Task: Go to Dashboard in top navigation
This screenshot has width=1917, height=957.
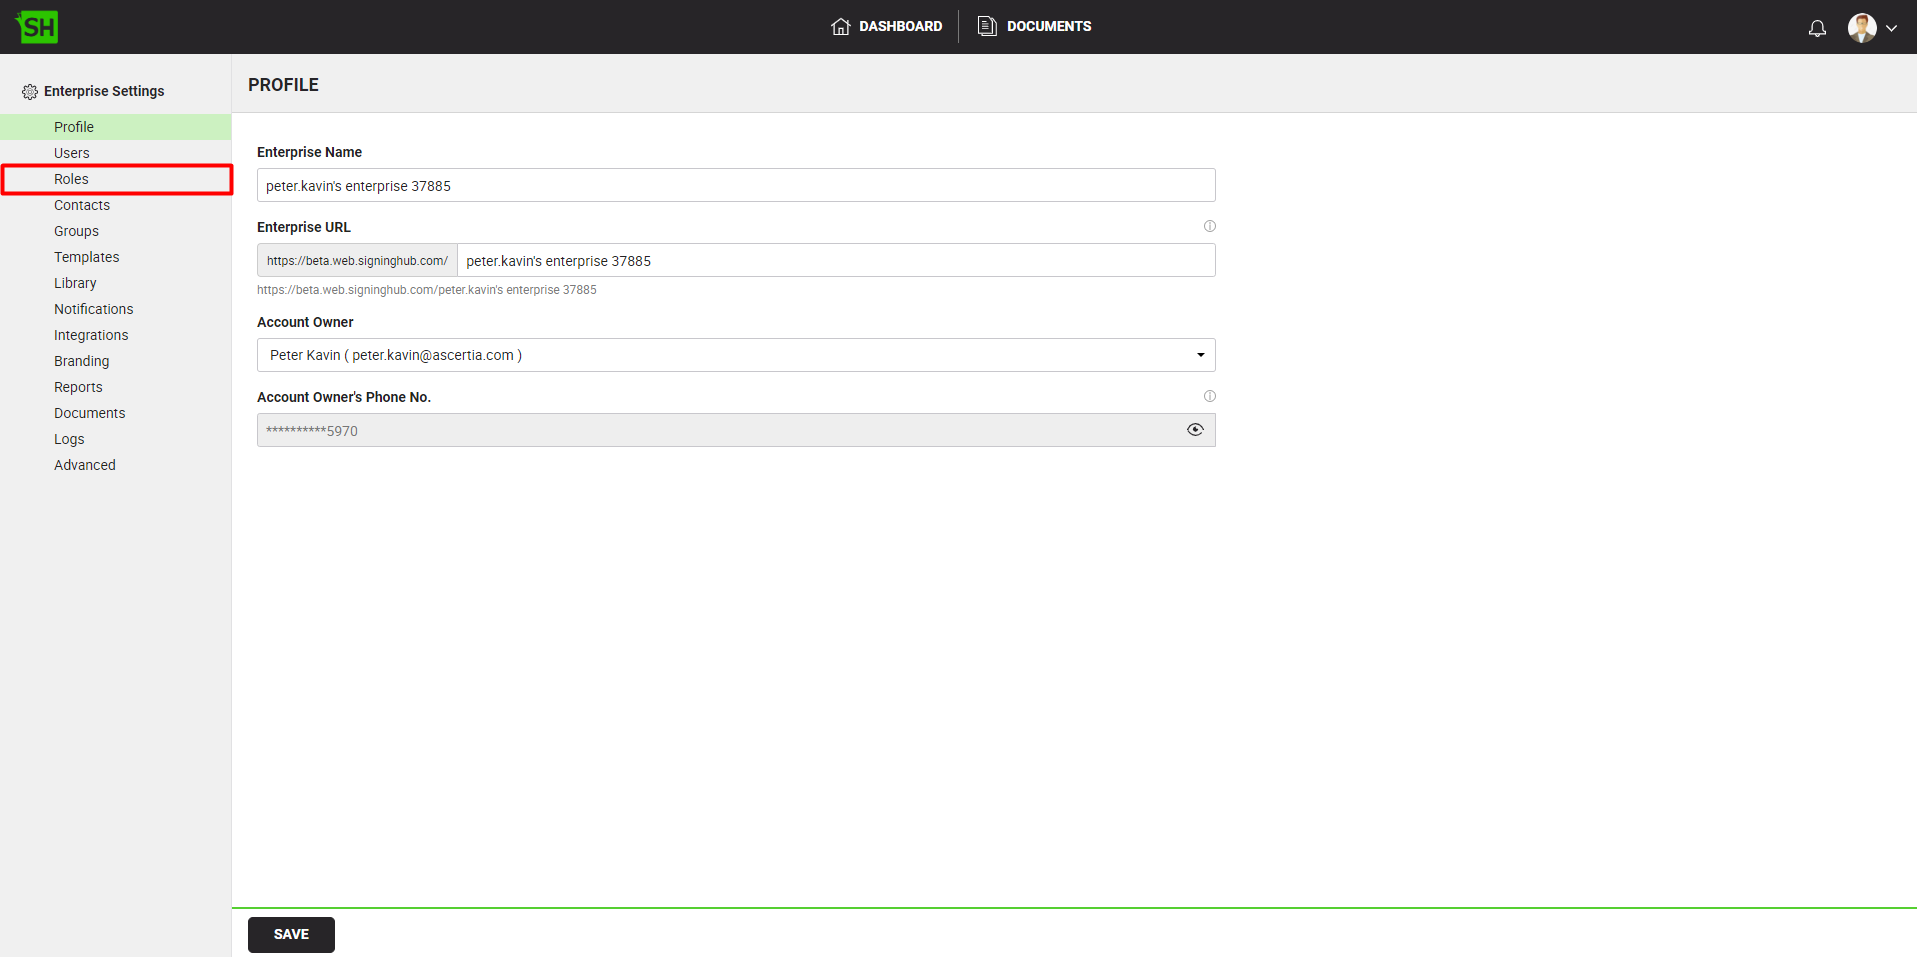Action: (x=886, y=27)
